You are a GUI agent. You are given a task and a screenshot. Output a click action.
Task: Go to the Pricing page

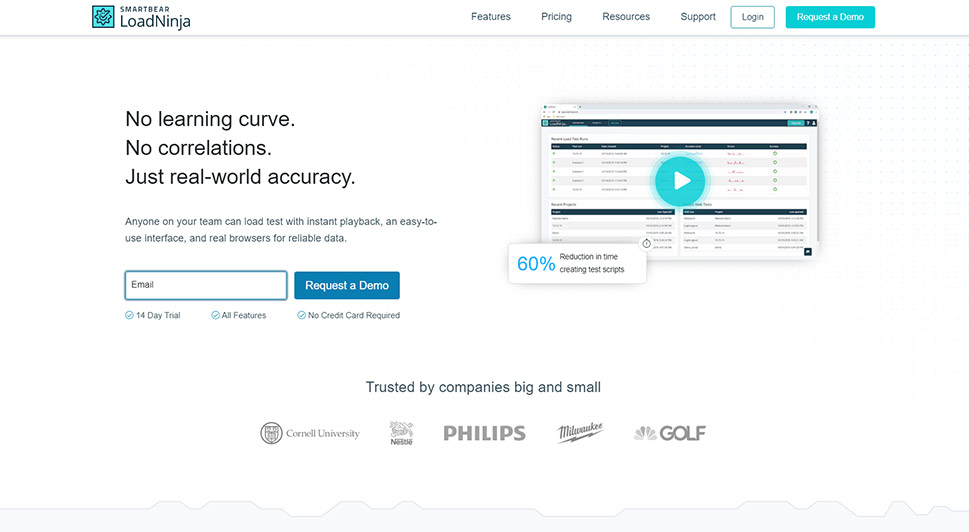(x=556, y=17)
